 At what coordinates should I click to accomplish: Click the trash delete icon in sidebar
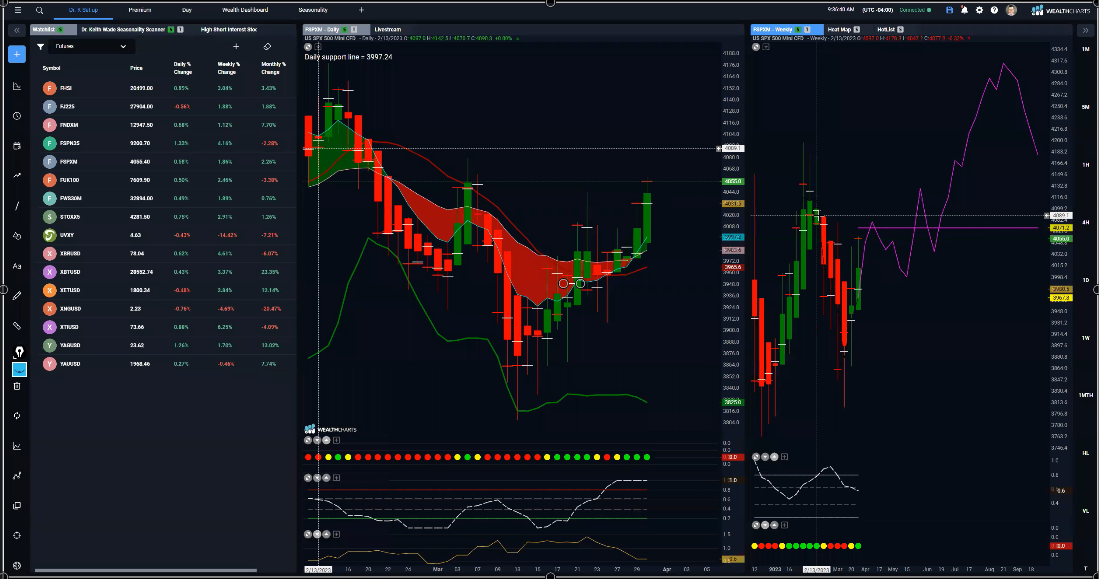[x=17, y=386]
